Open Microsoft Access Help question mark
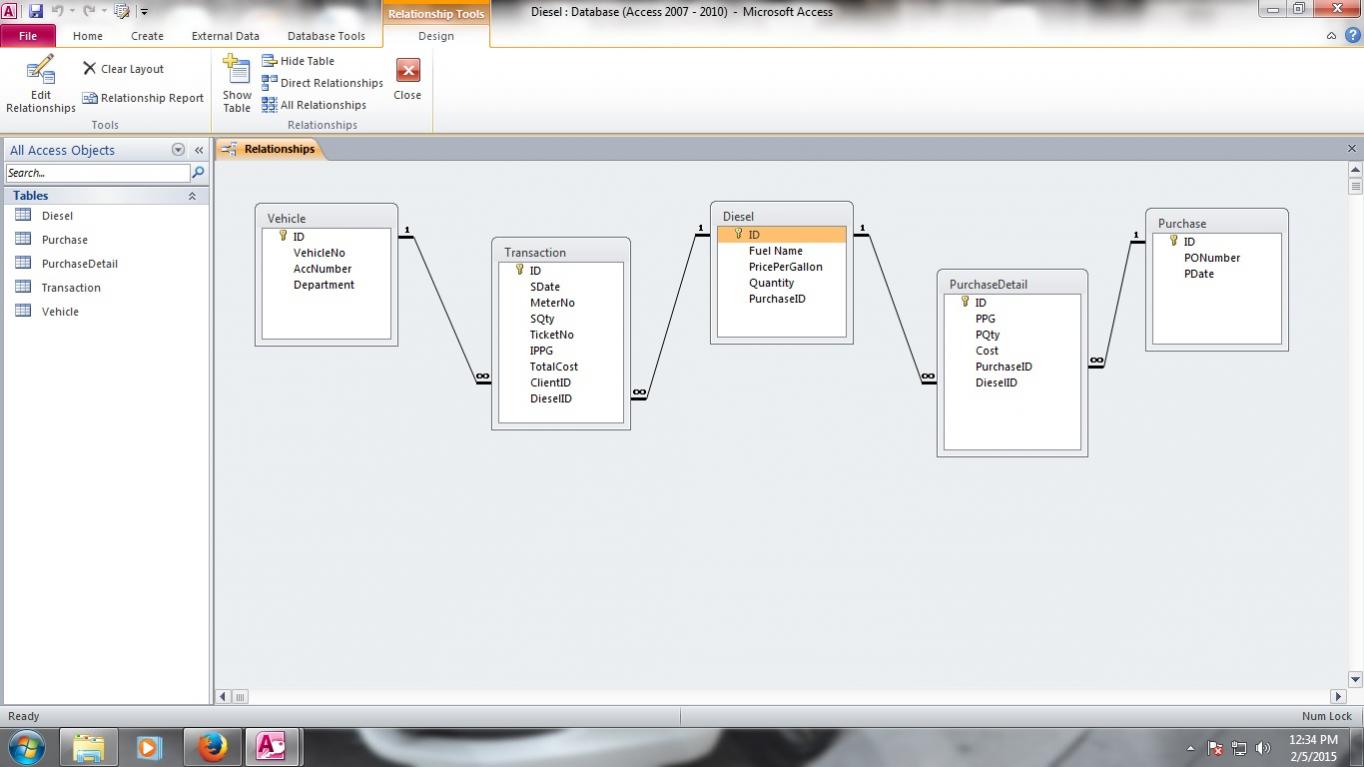1364x767 pixels. pyautogui.click(x=1353, y=35)
